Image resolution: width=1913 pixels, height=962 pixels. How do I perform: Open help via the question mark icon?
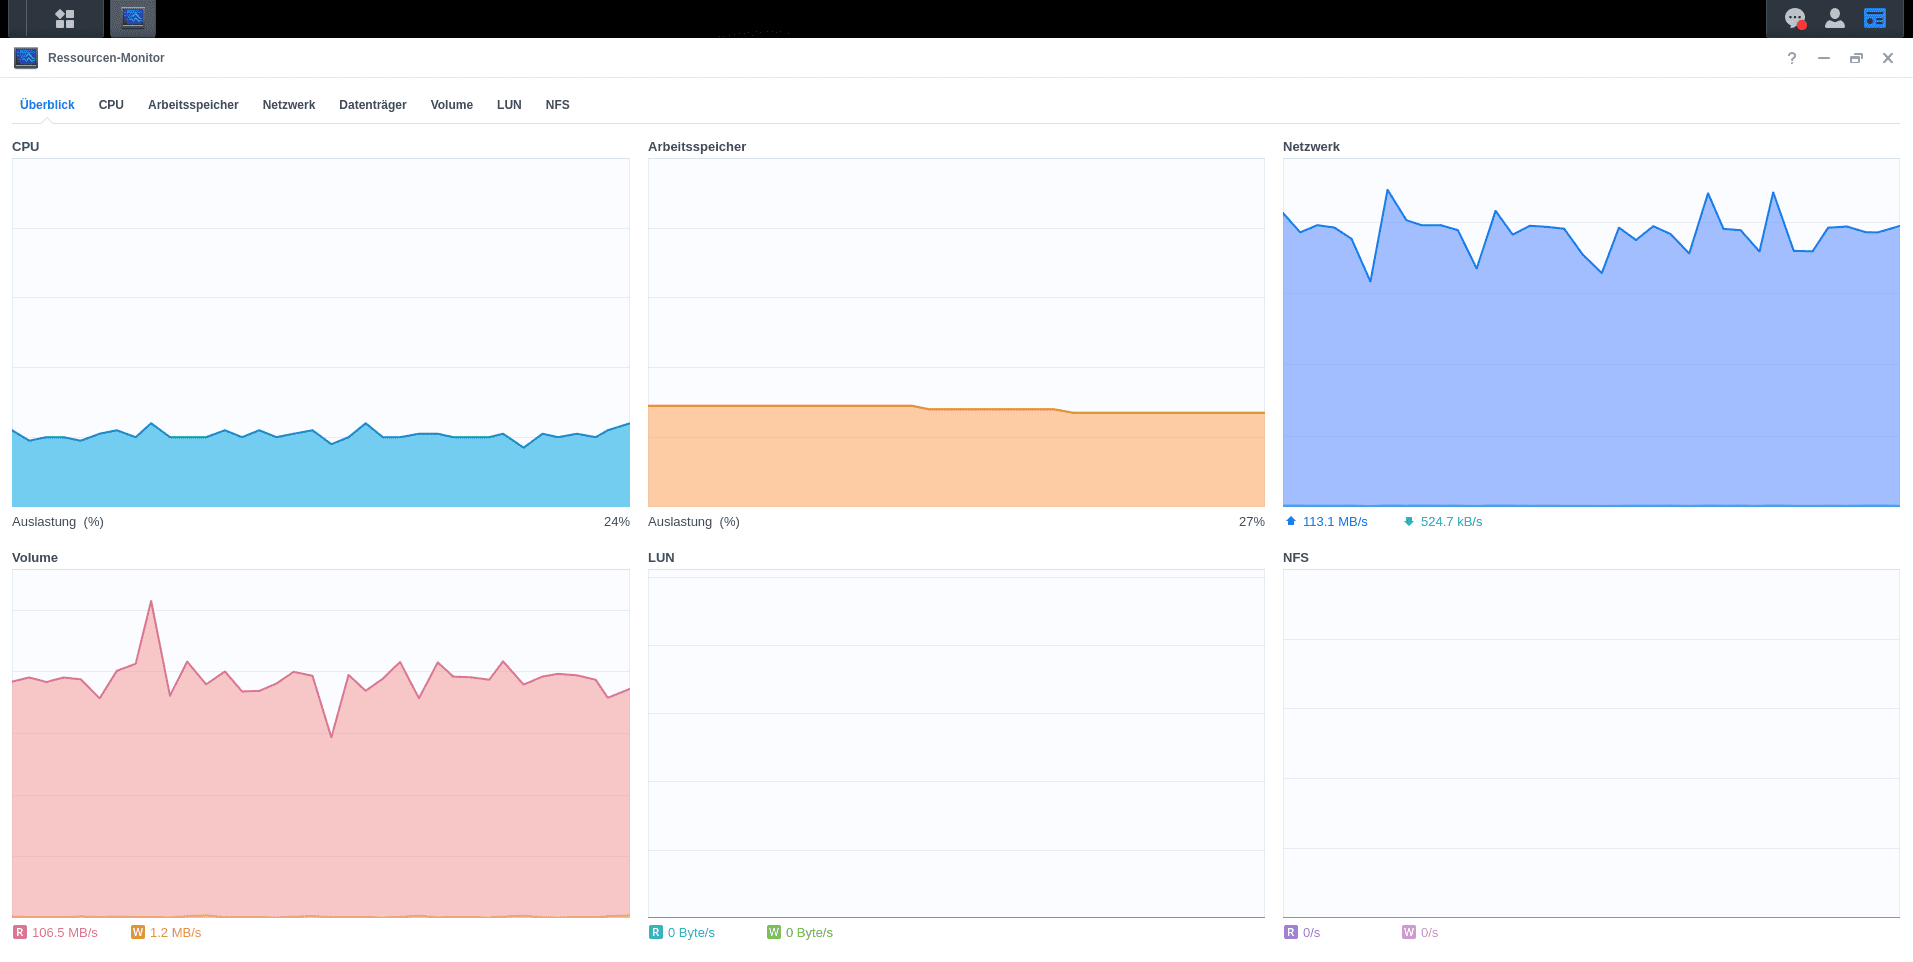pyautogui.click(x=1792, y=58)
